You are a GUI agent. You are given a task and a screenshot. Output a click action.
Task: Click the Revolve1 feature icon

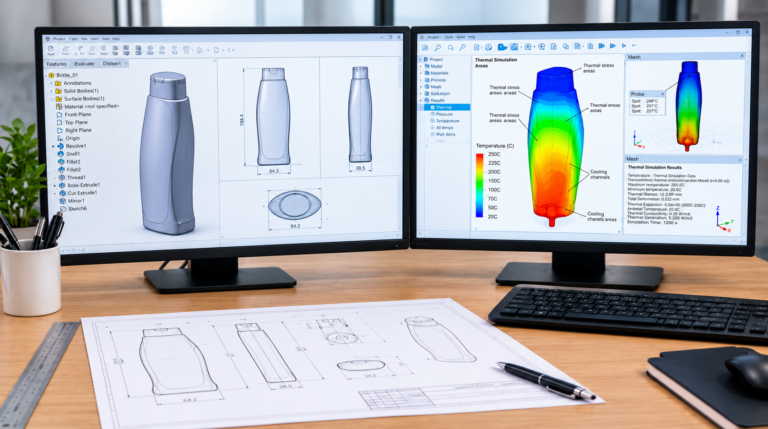[x=60, y=146]
